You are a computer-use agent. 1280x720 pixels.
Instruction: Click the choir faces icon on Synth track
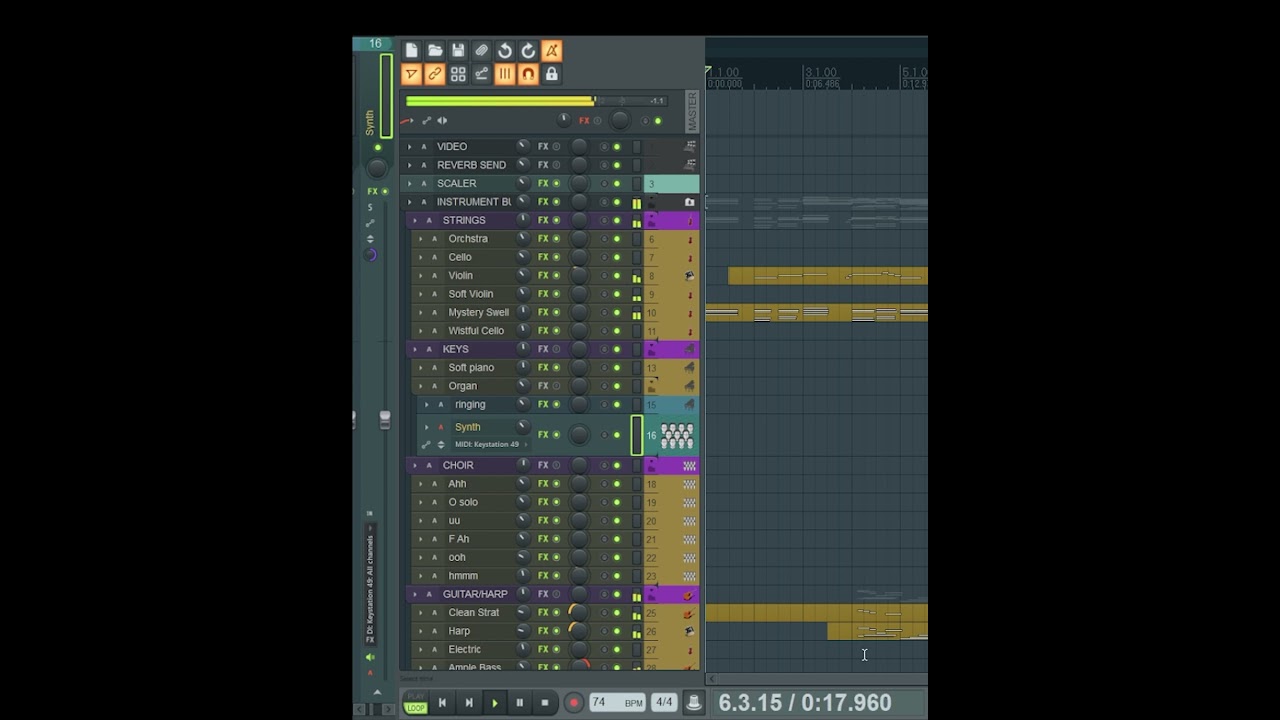pyautogui.click(x=677, y=435)
